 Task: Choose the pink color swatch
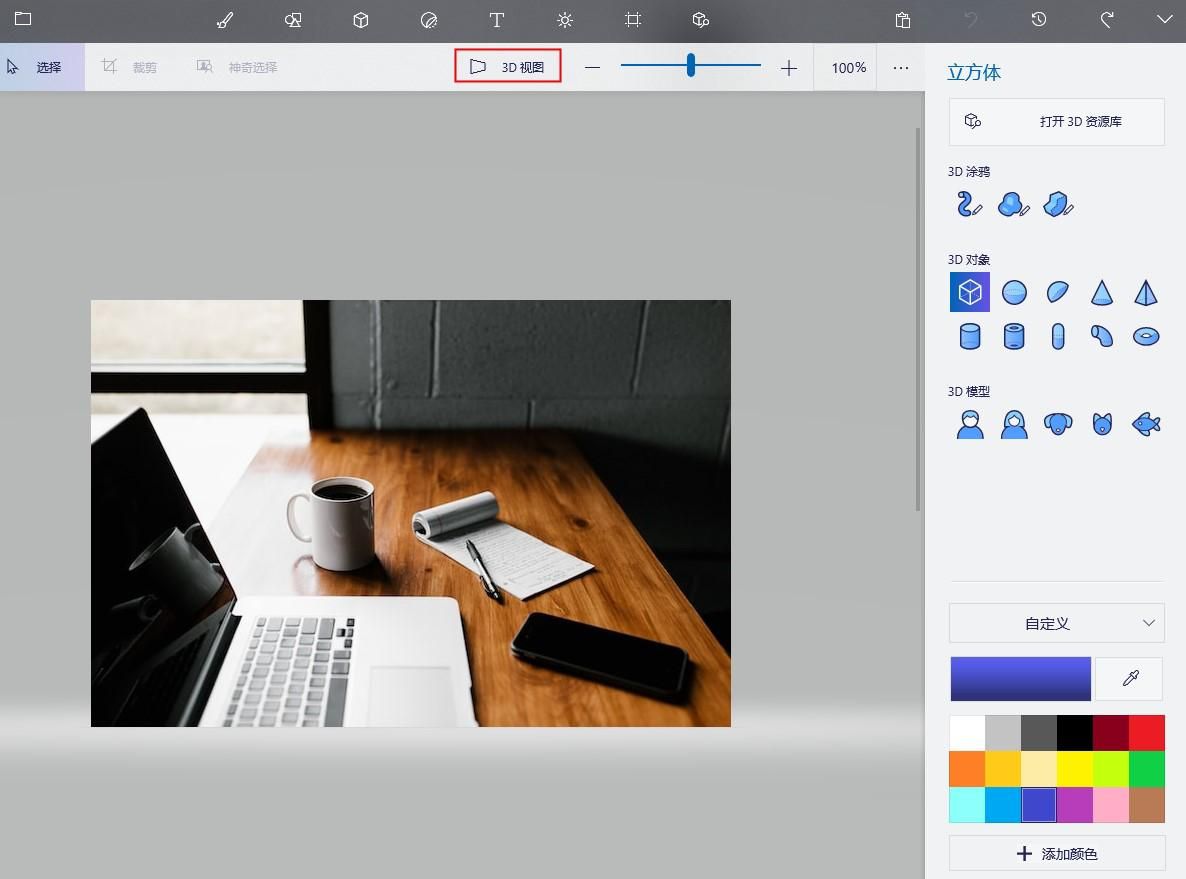pos(1111,804)
